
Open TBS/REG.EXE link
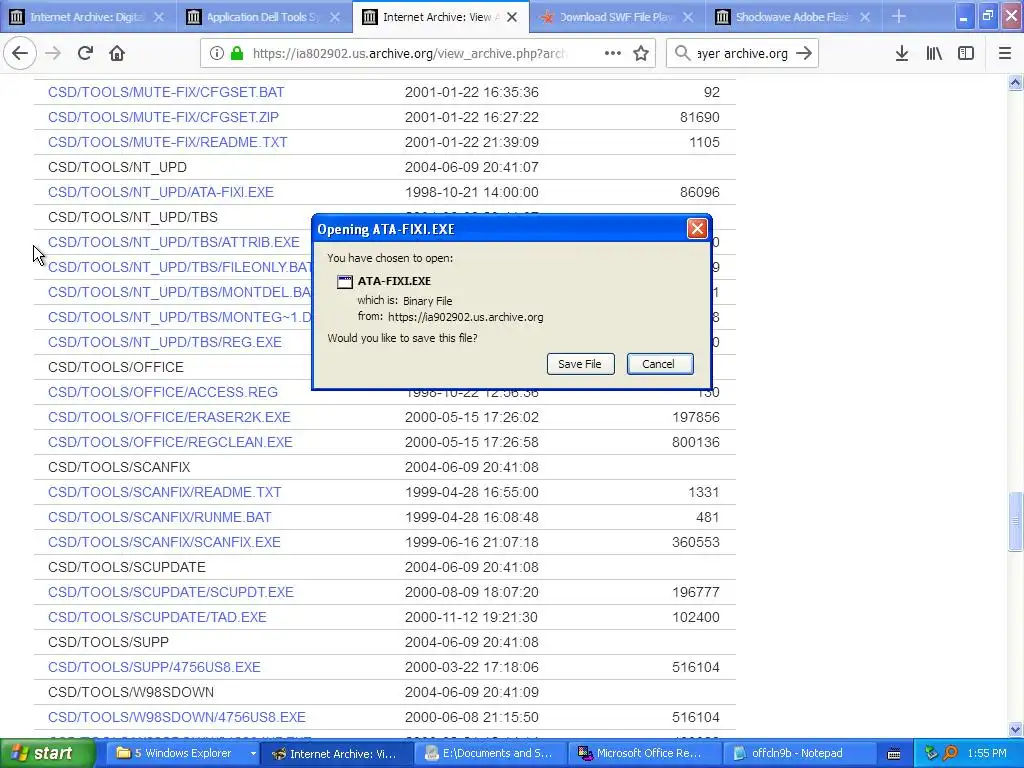pyautogui.click(x=165, y=342)
